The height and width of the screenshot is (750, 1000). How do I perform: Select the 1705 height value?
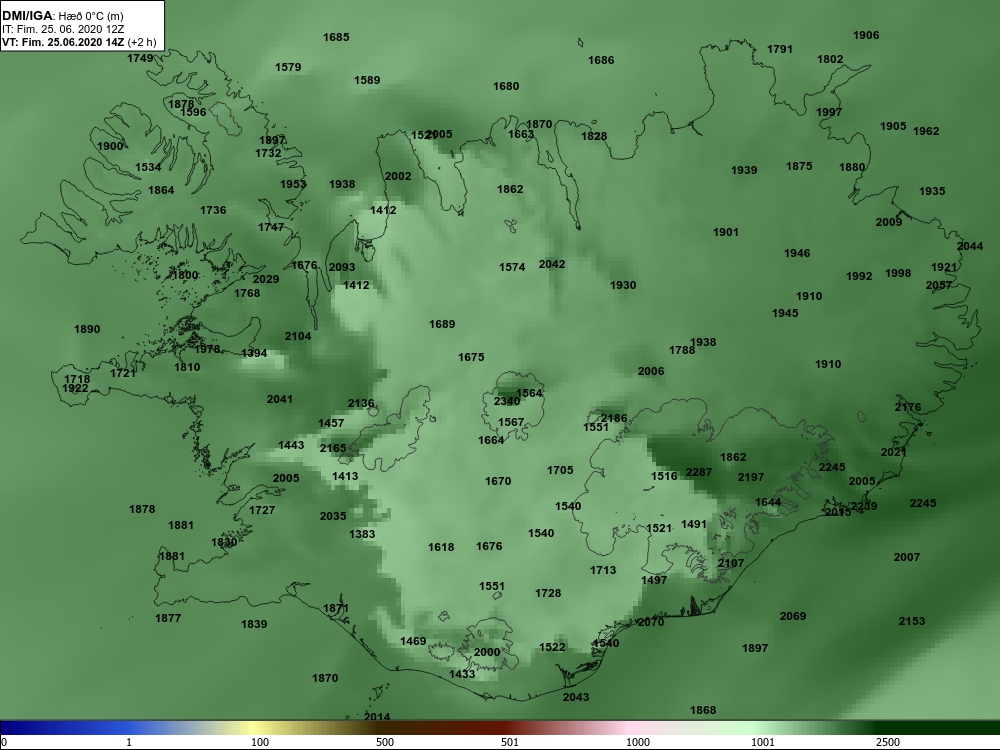[x=560, y=470]
